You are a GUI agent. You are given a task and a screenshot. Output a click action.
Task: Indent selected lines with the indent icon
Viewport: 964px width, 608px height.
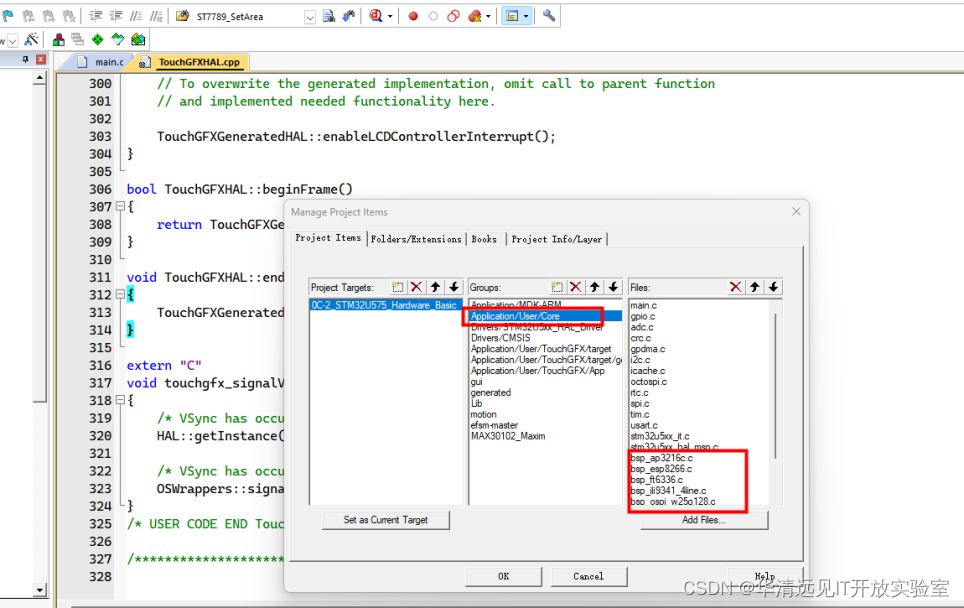coord(95,16)
